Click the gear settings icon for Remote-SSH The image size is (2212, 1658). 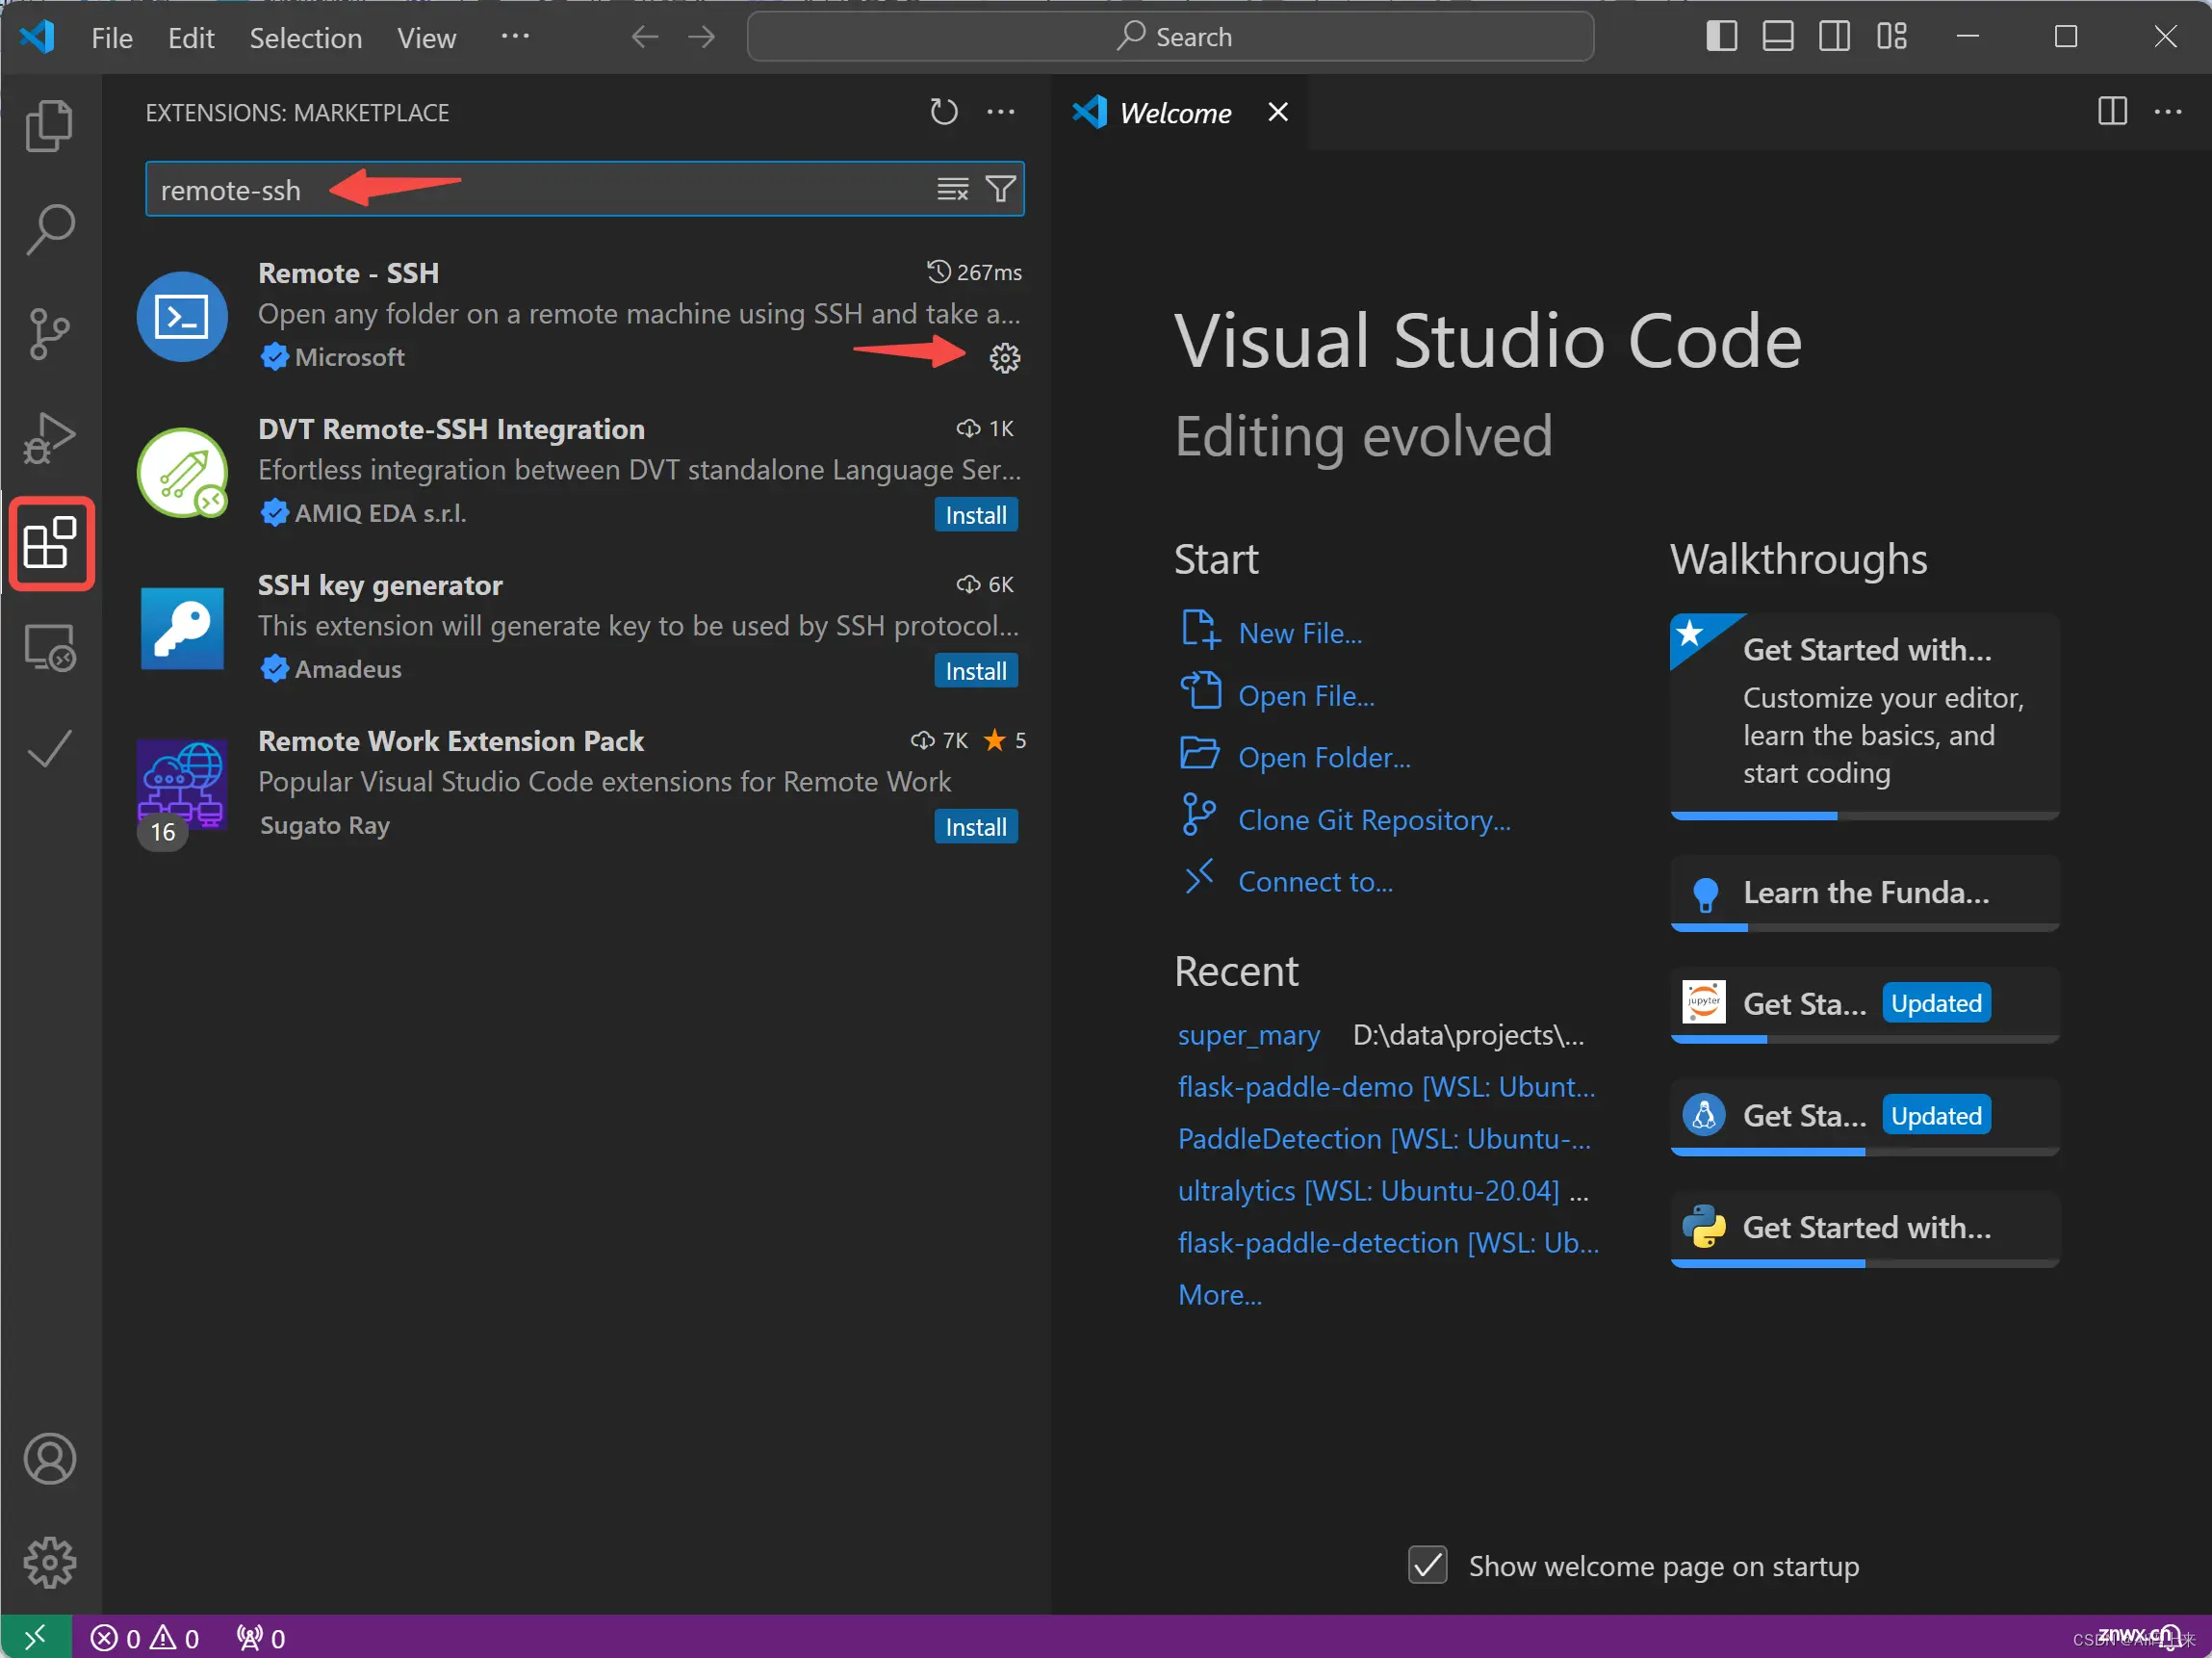tap(1004, 355)
